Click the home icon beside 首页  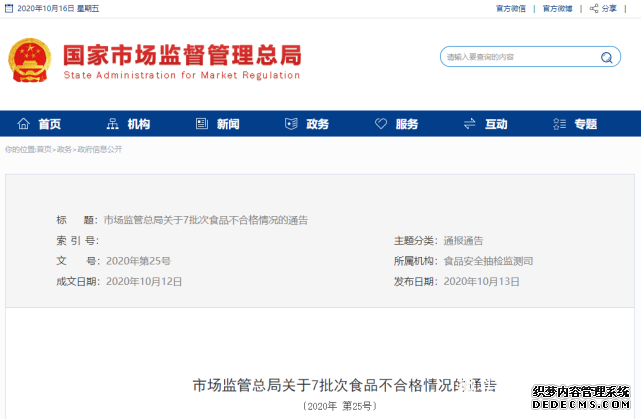pos(23,123)
